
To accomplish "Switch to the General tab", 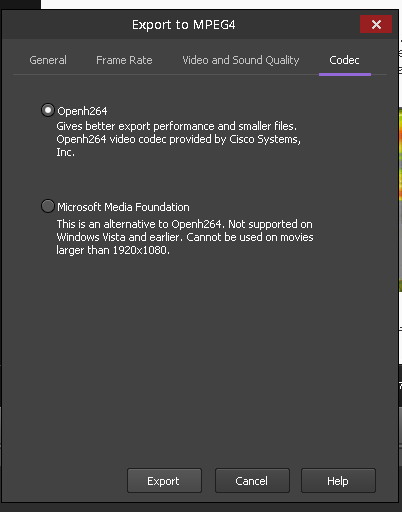I will point(48,60).
